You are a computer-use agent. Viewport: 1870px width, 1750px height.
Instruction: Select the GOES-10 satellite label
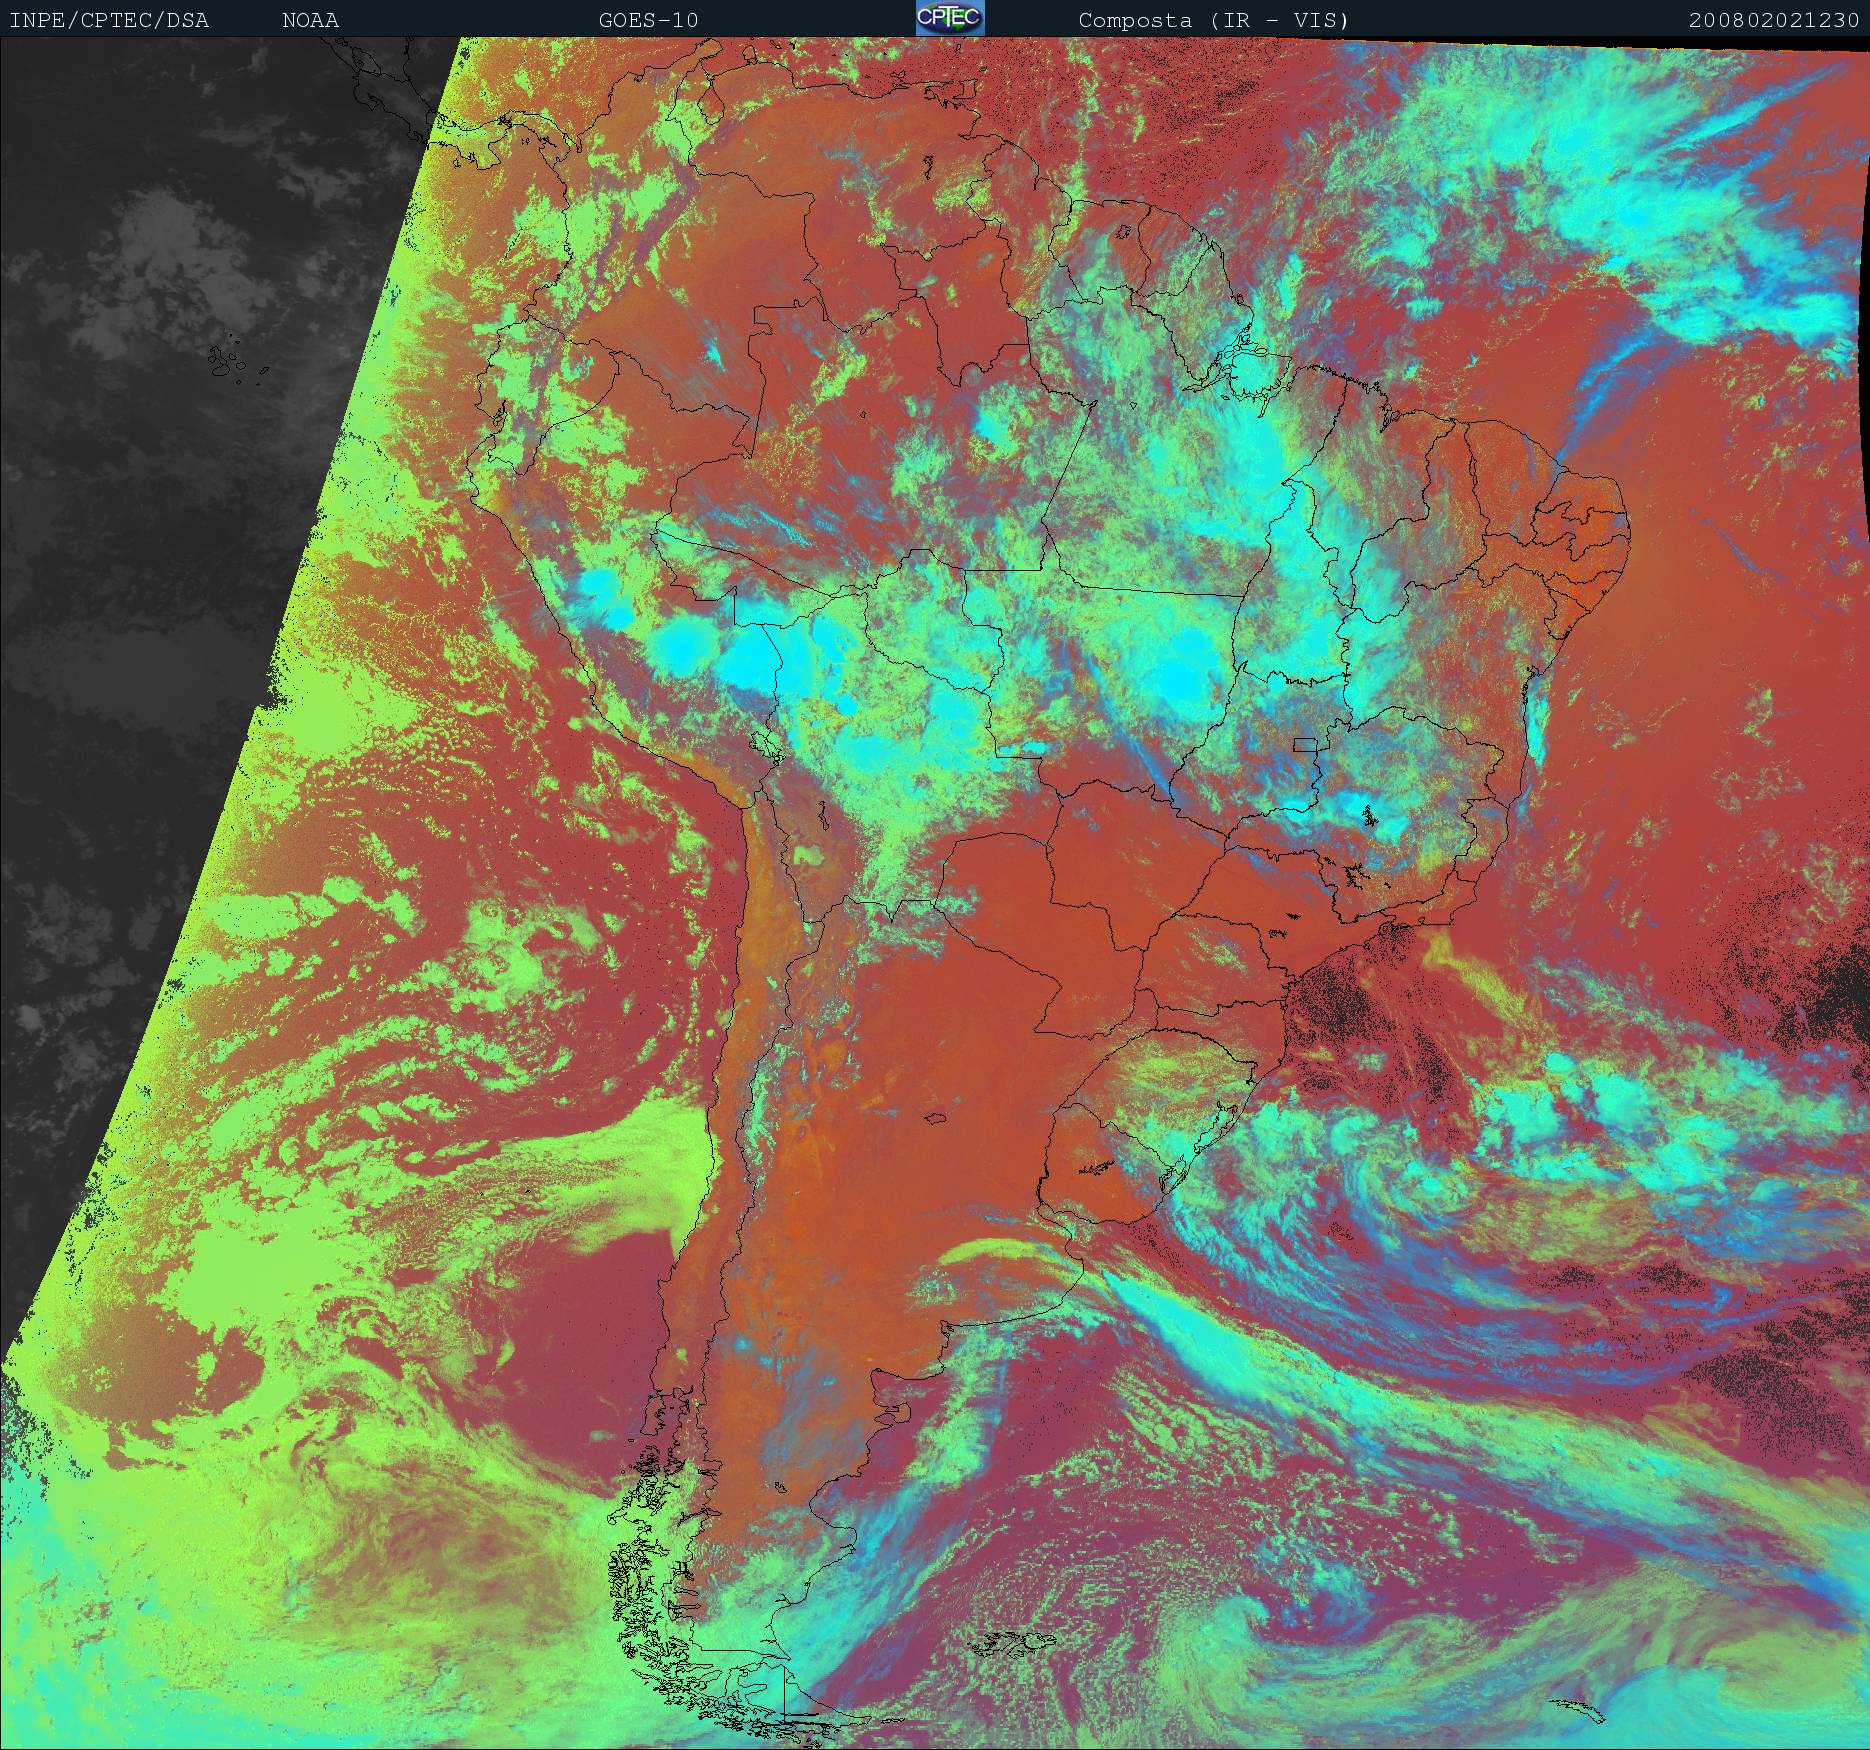(648, 20)
